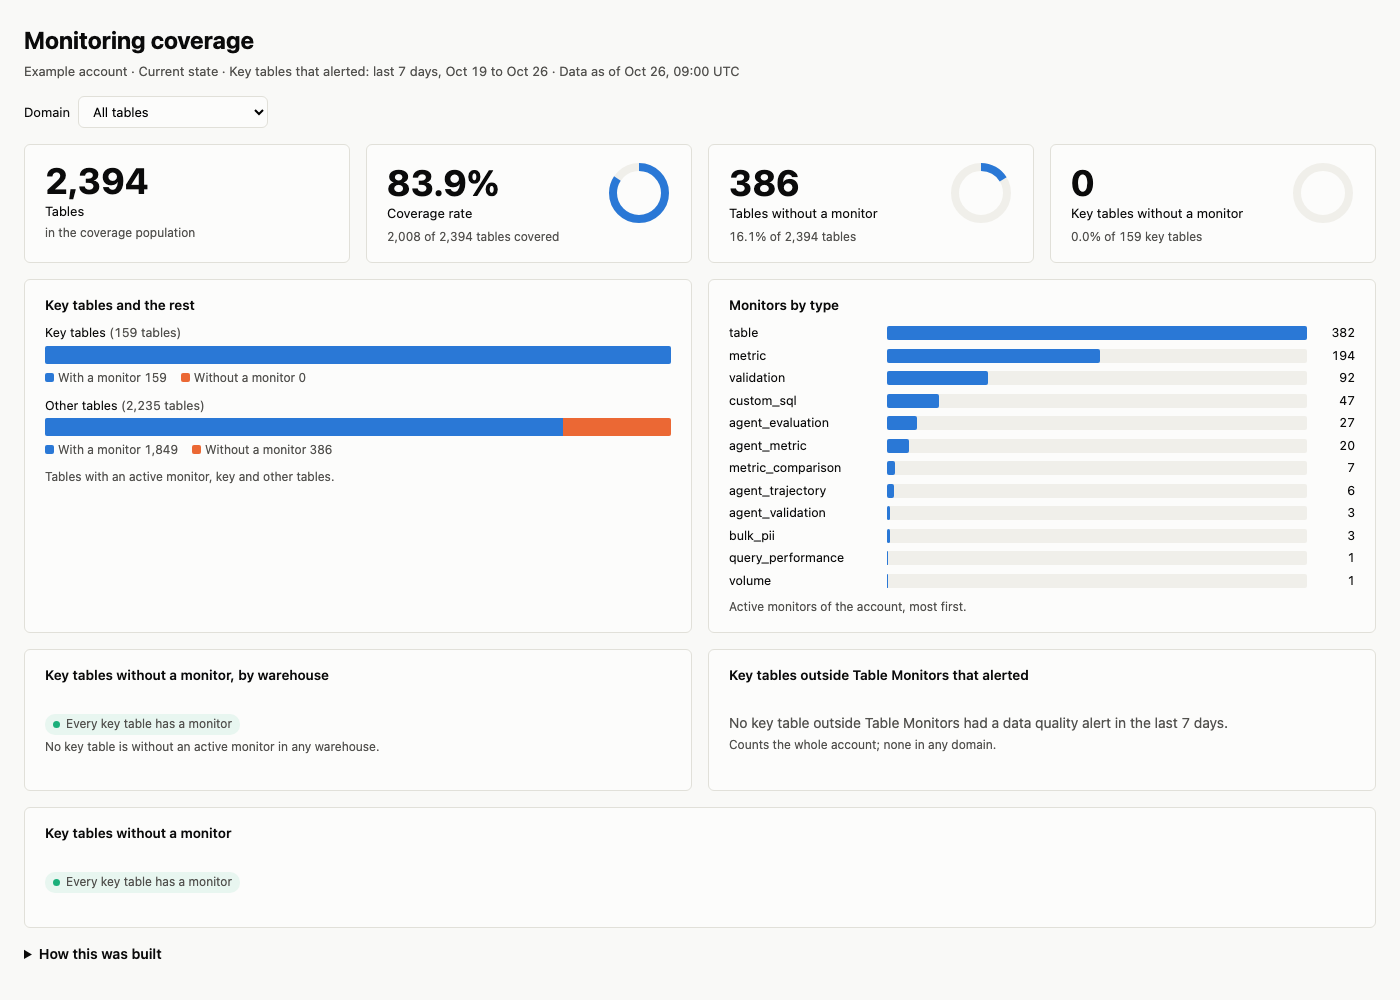Click blue legend swatch for With a monitor 1,849
This screenshot has width=1400, height=1000.
(x=49, y=450)
